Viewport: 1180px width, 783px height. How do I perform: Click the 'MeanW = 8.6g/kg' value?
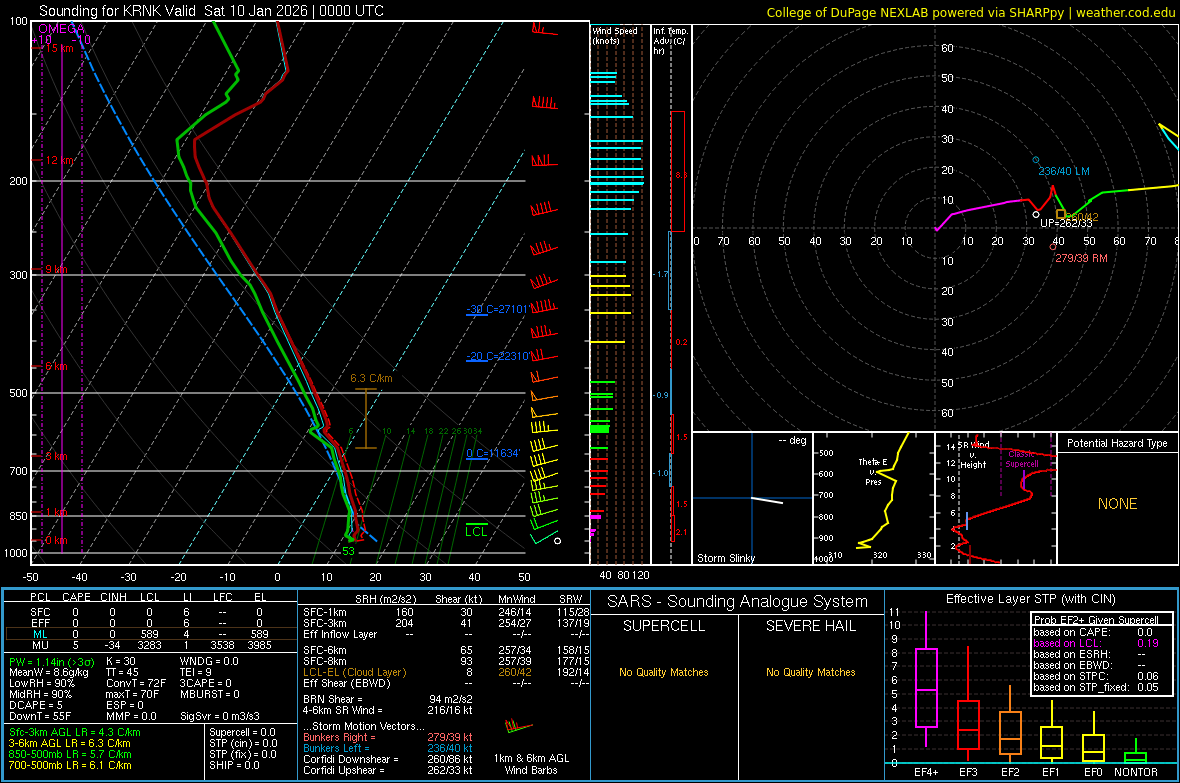coord(49,672)
